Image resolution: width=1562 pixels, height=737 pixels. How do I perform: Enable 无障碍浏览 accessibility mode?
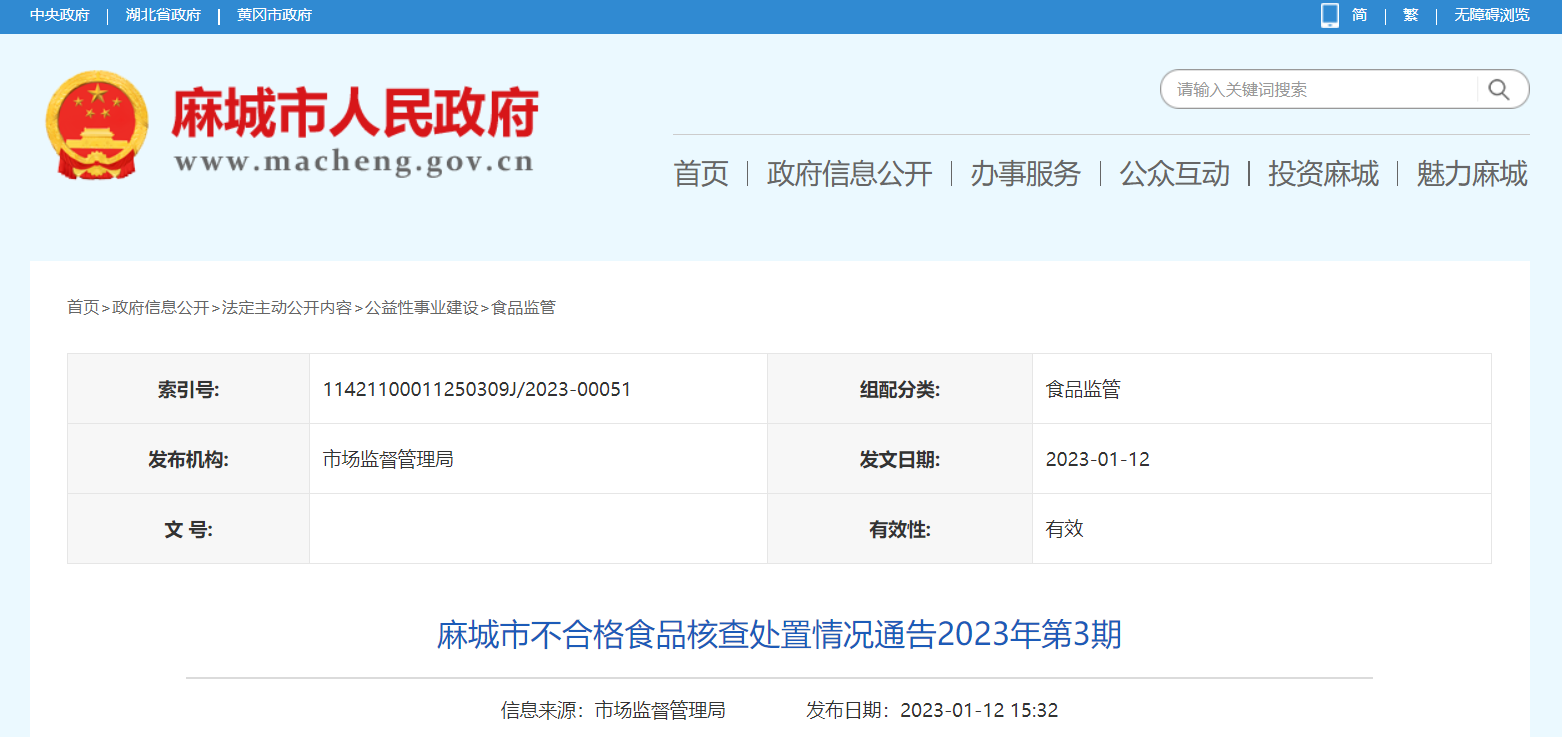1491,15
